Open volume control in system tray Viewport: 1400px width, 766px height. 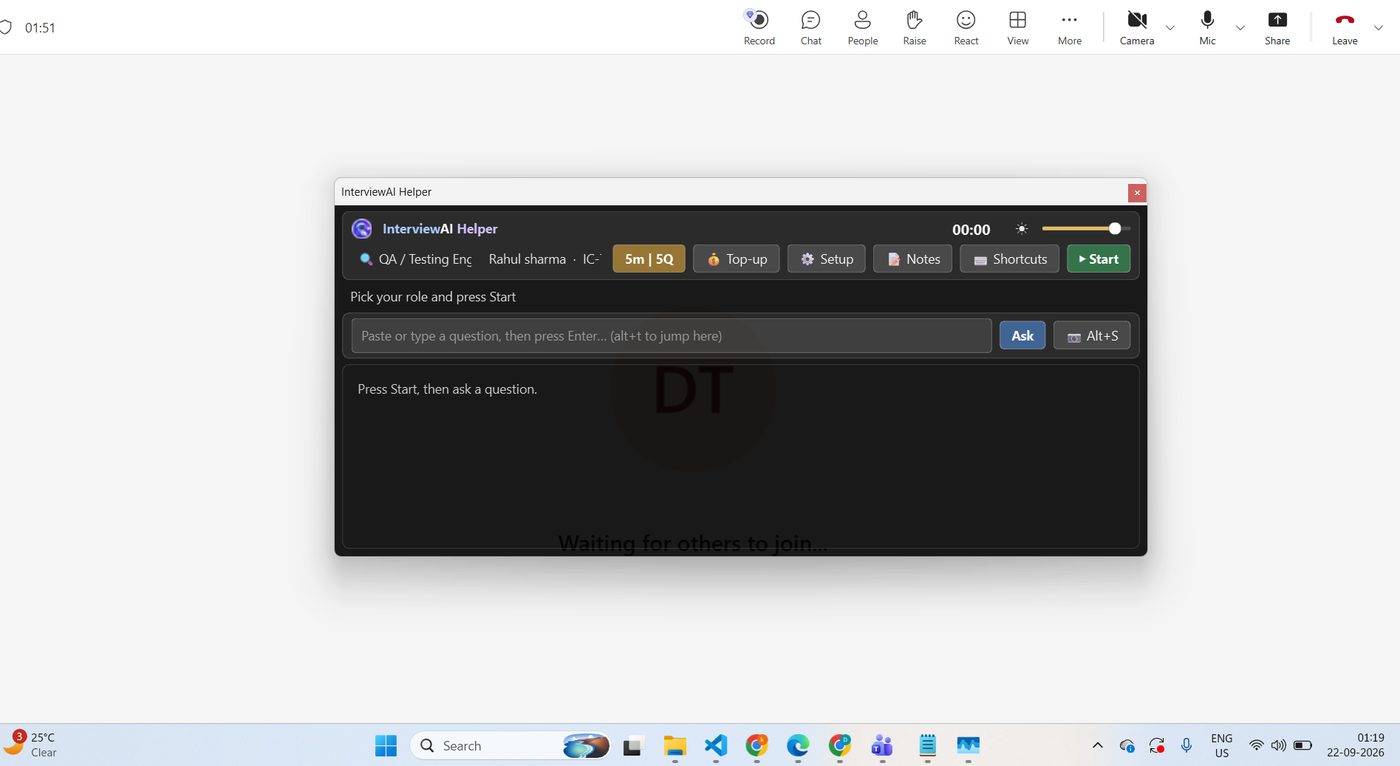pos(1278,746)
